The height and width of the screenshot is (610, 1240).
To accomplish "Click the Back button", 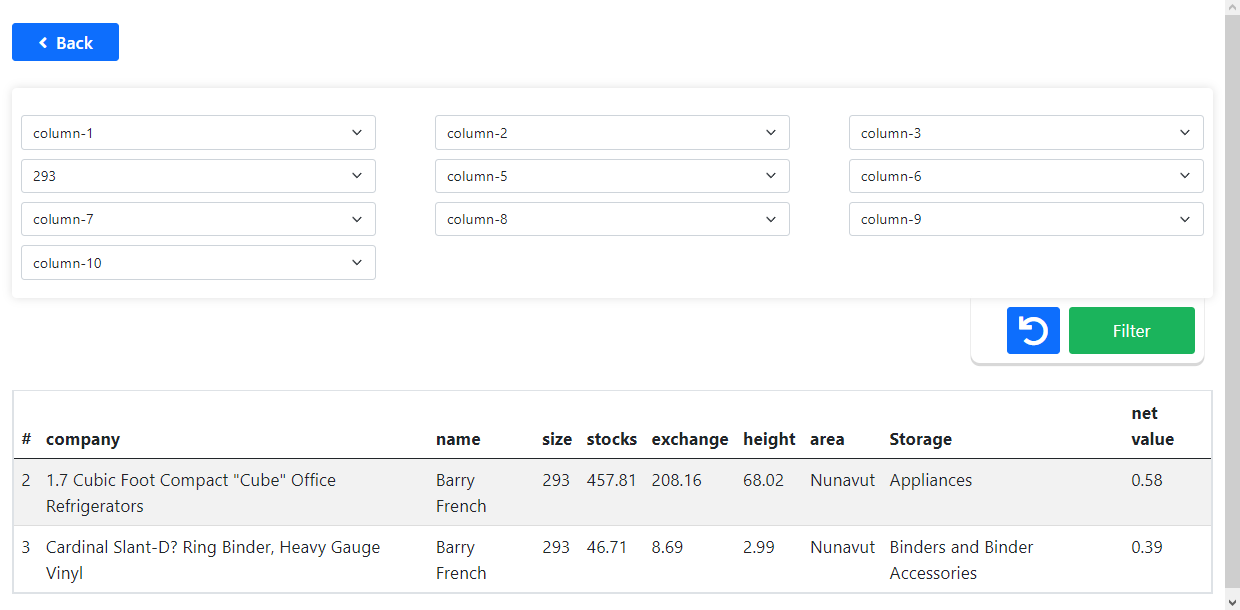I will coord(65,42).
